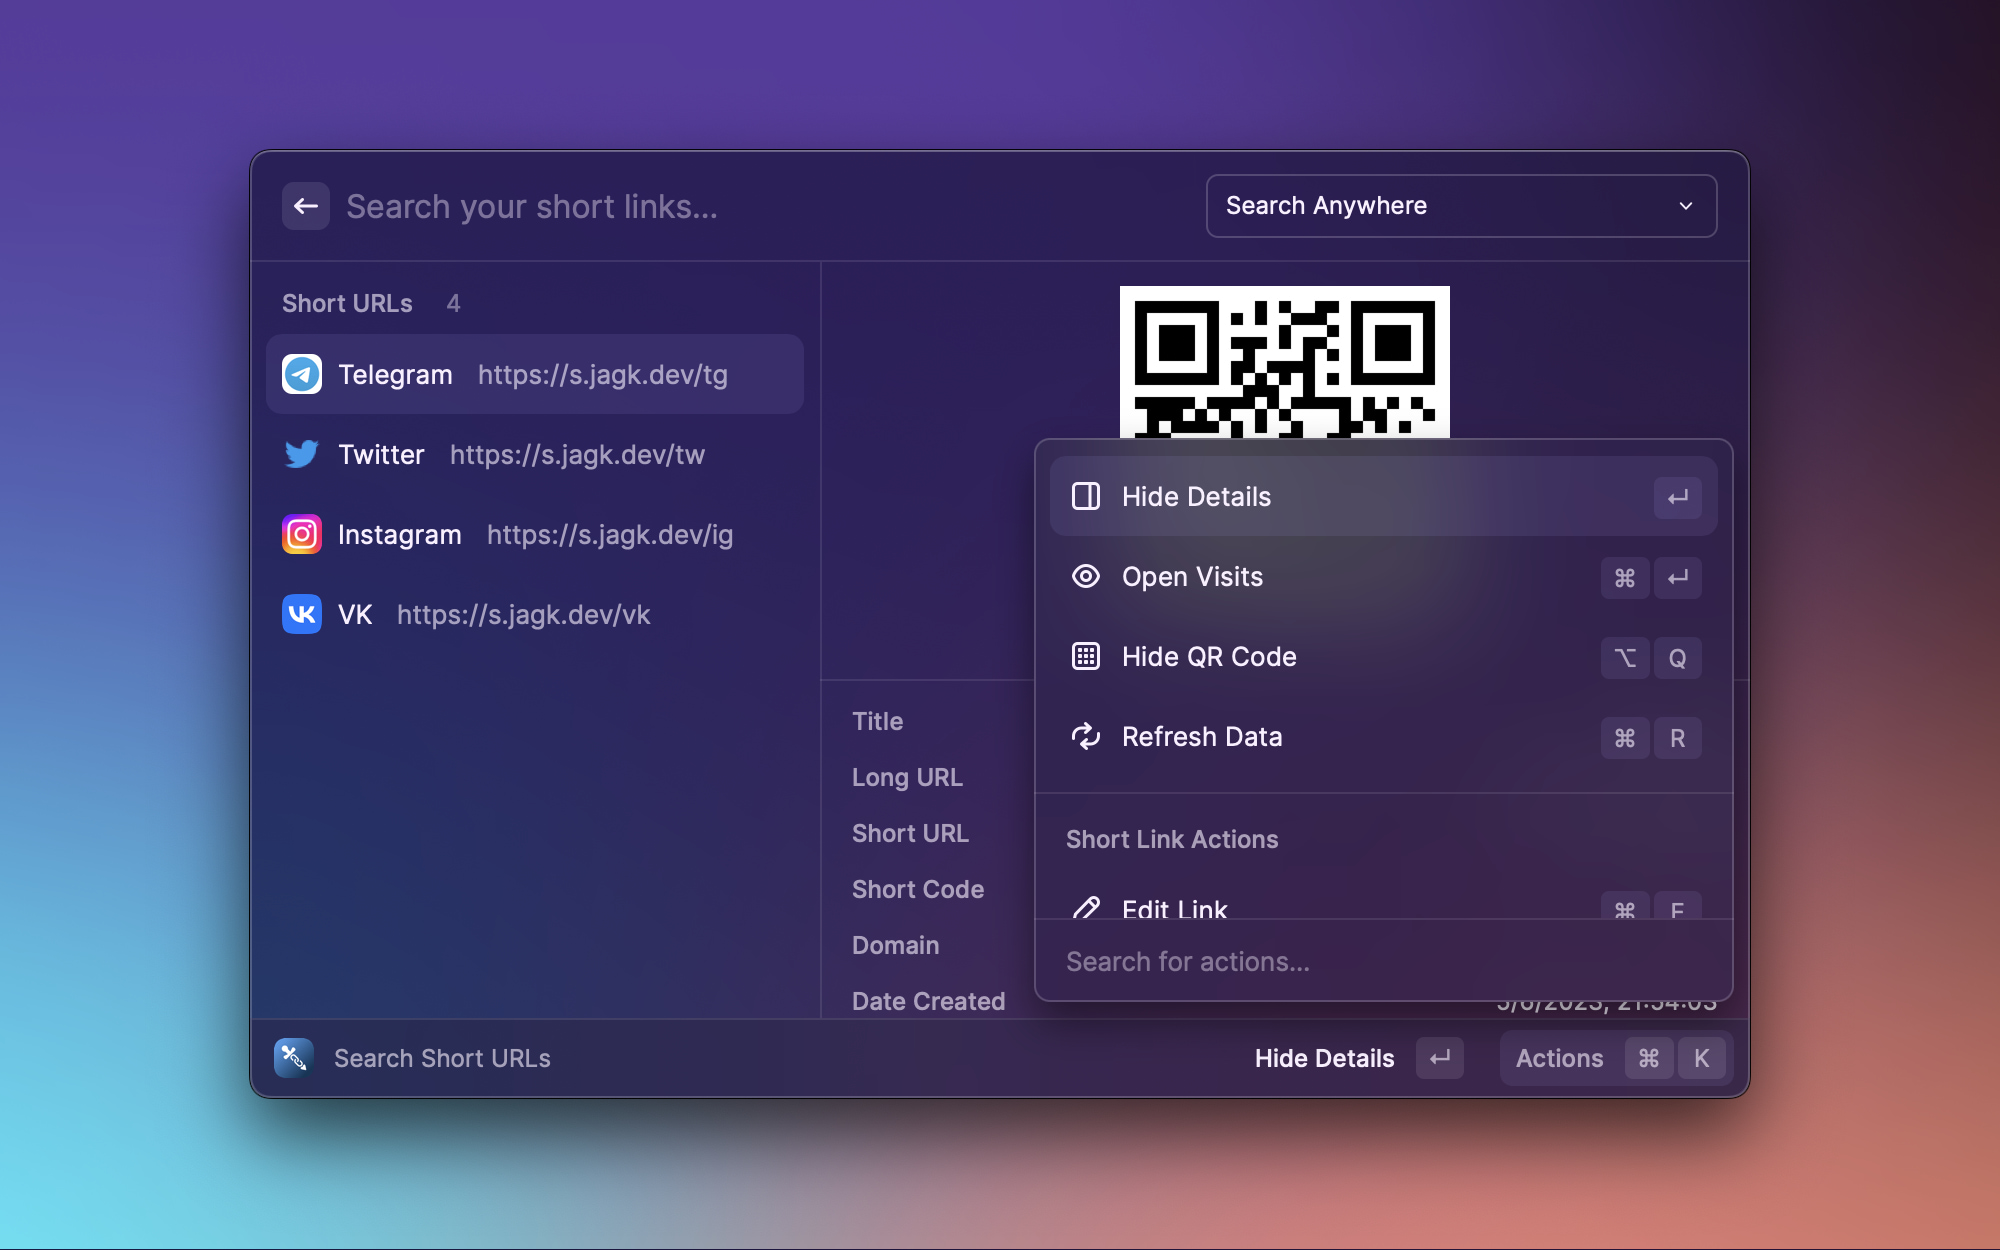Click the Hide Details sidebar icon
Screen dimensions: 2000x1250
(x=1085, y=496)
